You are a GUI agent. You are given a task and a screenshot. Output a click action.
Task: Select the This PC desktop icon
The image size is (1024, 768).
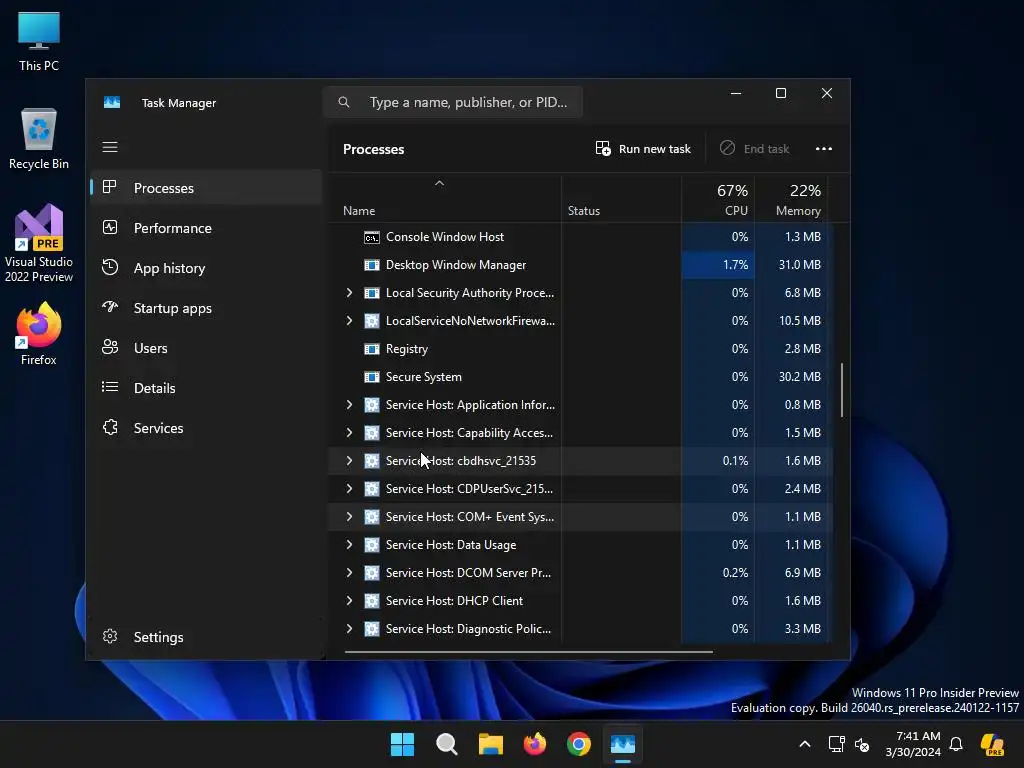(x=39, y=40)
